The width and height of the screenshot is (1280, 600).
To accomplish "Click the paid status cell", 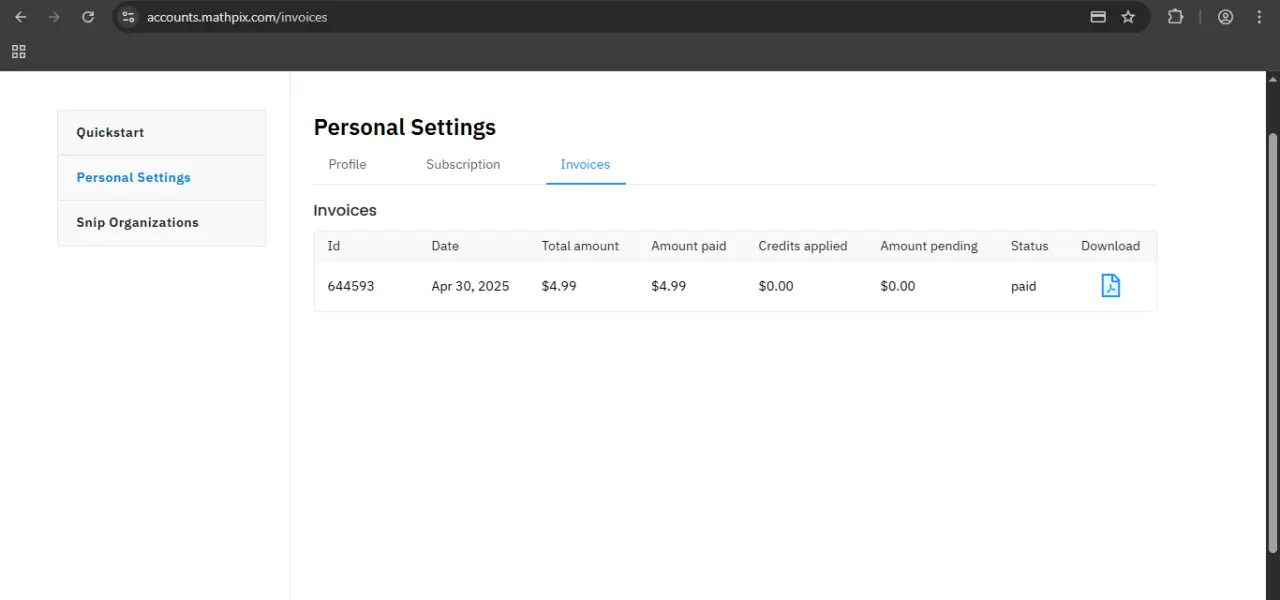I will click(1023, 286).
